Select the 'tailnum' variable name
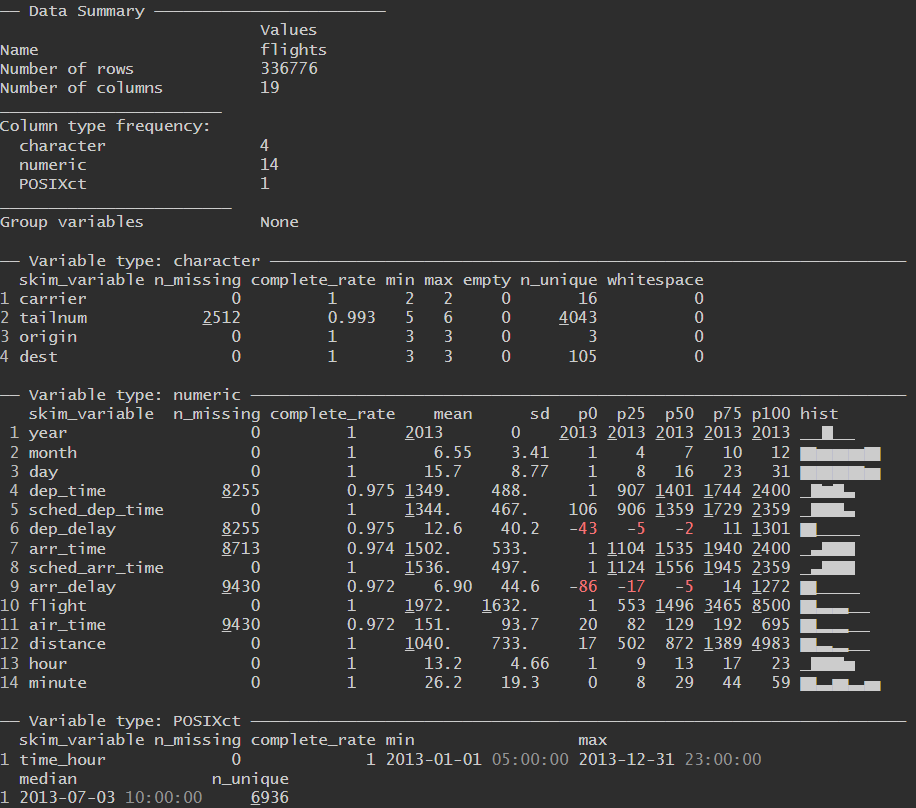916x808 pixels. pyautogui.click(x=53, y=318)
